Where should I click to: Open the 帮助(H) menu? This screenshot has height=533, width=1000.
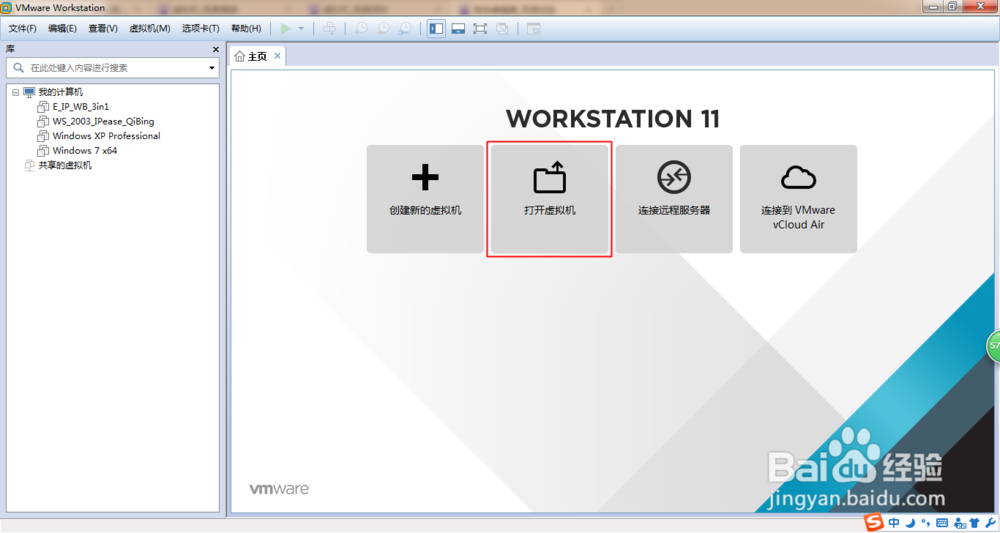pos(246,29)
